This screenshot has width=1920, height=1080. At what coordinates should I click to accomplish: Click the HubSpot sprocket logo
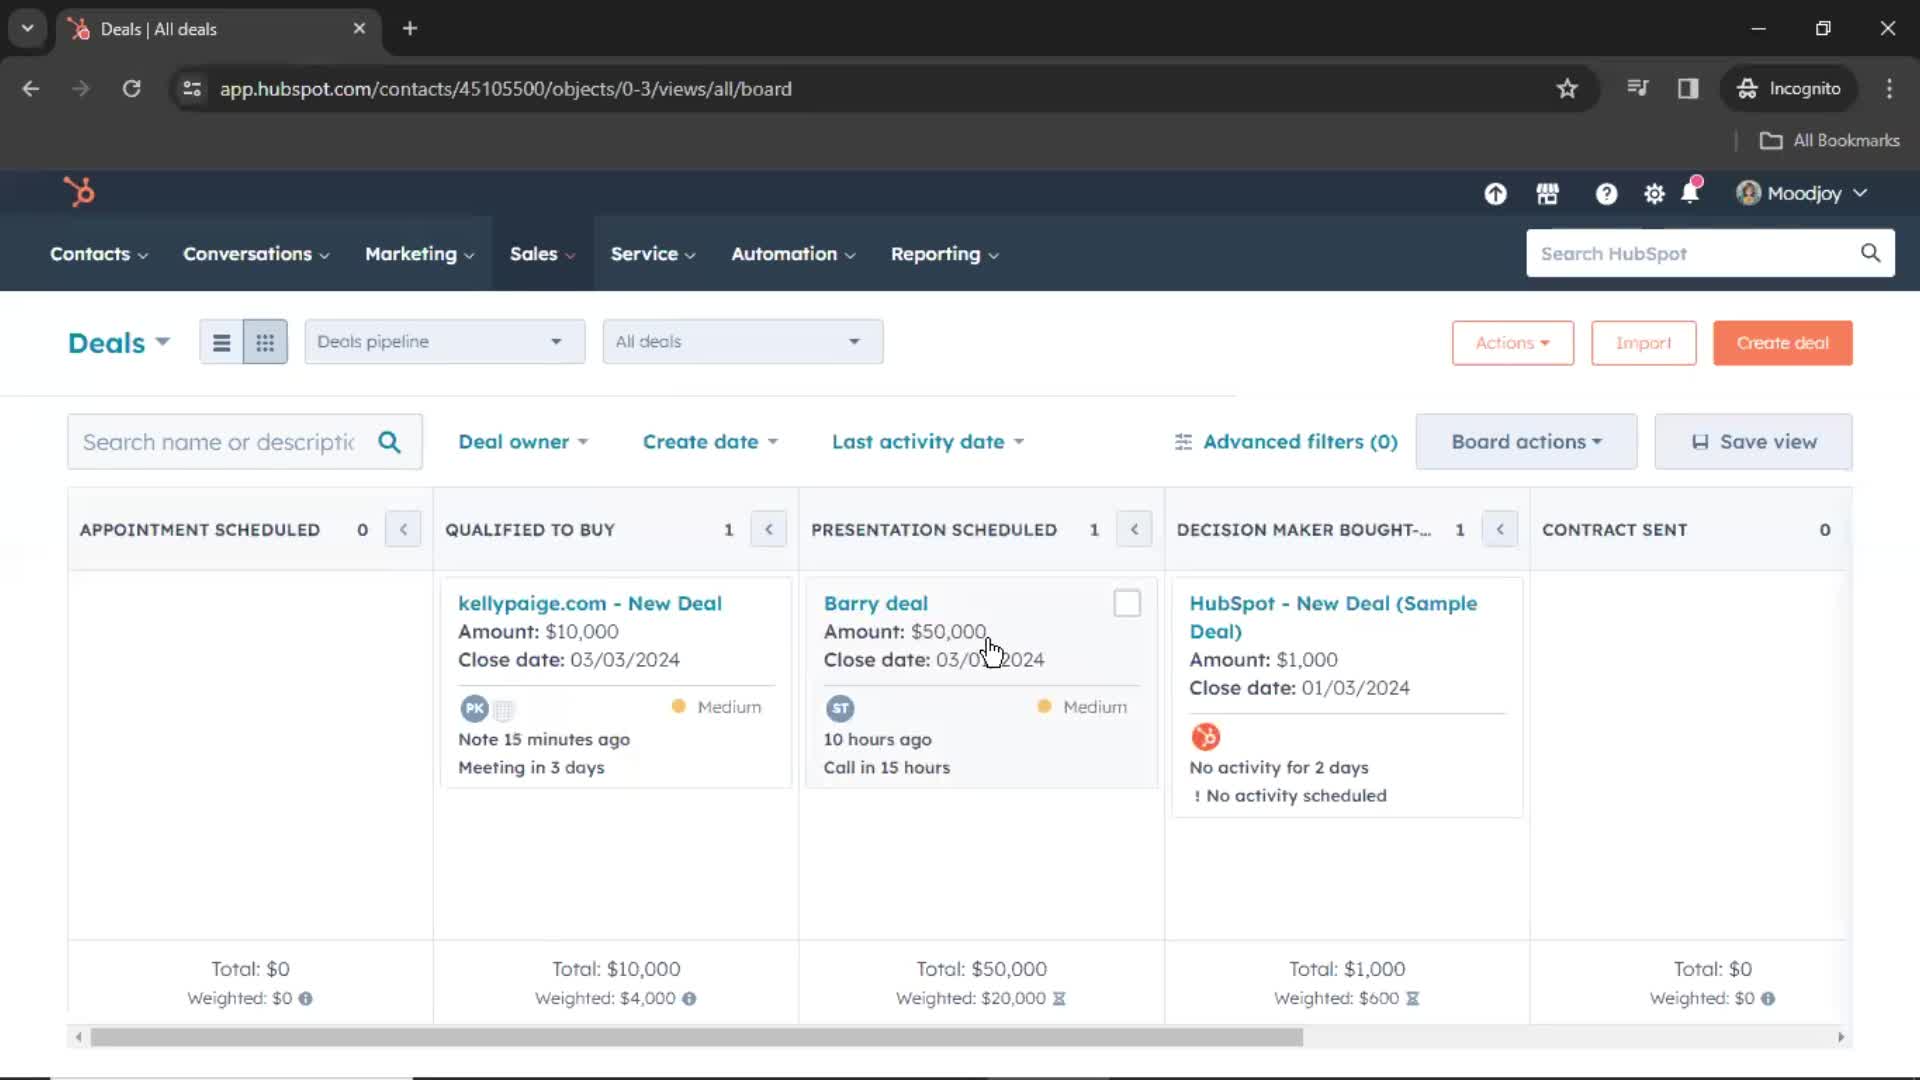click(x=79, y=191)
